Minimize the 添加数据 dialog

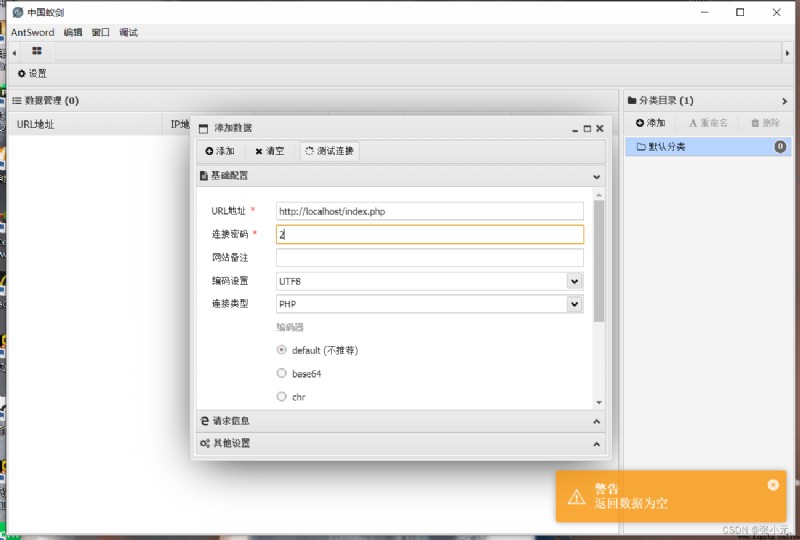click(x=575, y=129)
